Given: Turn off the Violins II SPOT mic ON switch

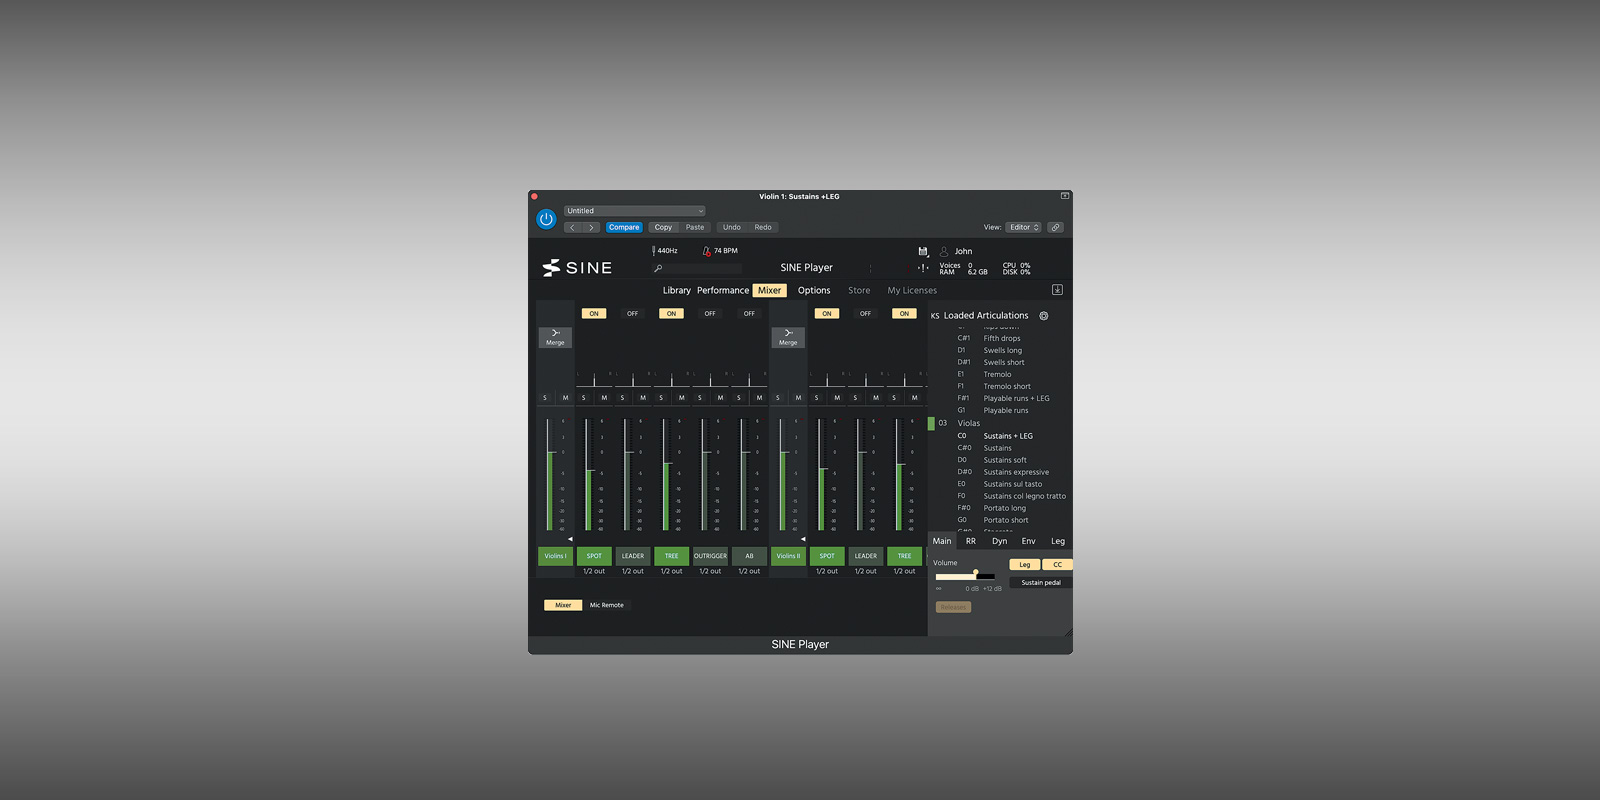Looking at the screenshot, I should [x=827, y=313].
